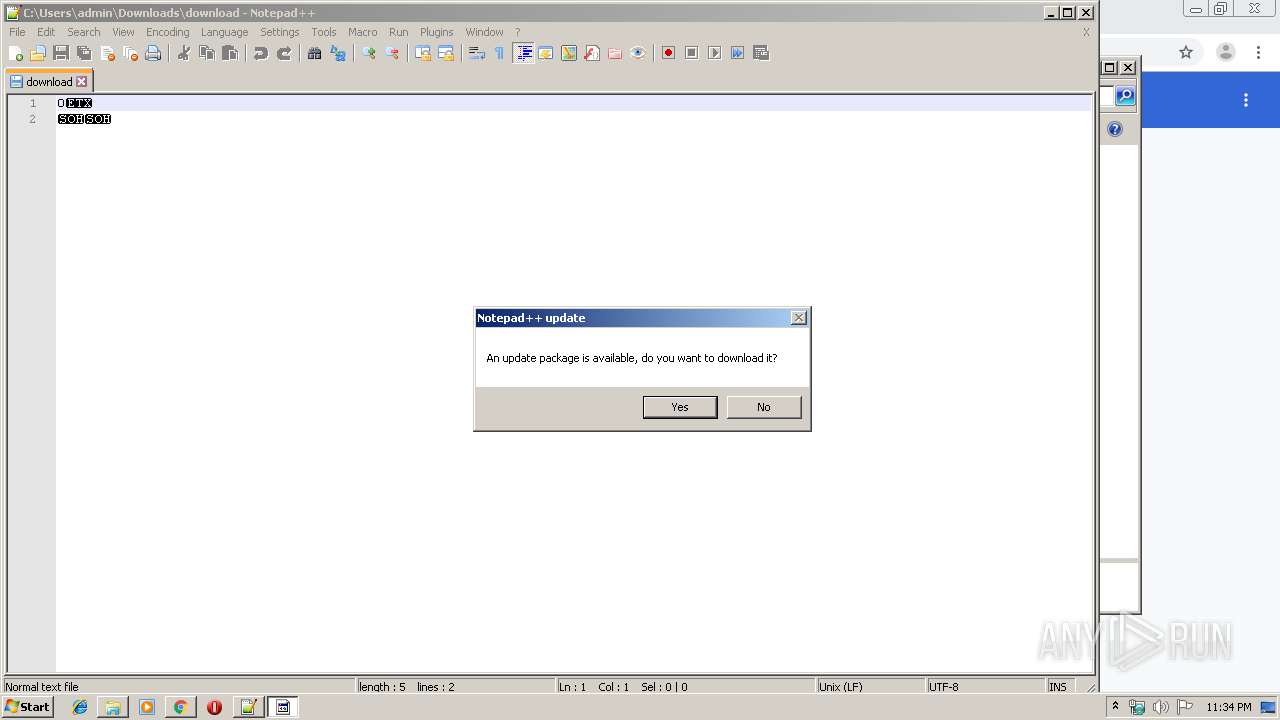Click the UTF-8 encoding status entry

(x=985, y=687)
